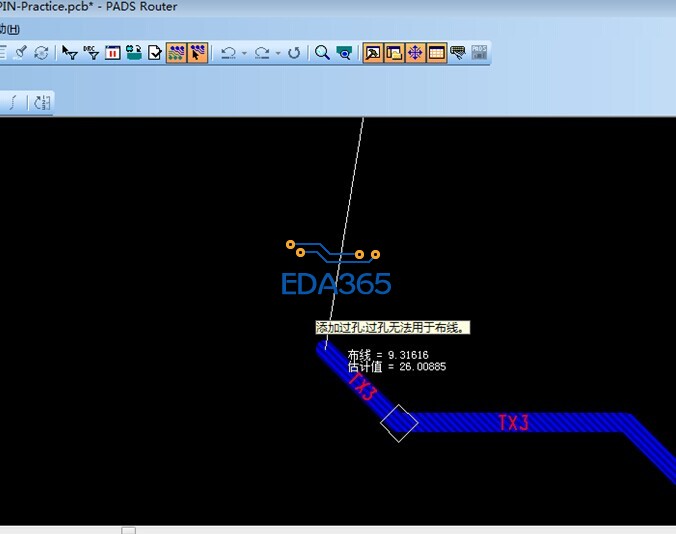Image resolution: width=676 pixels, height=534 pixels.
Task: Toggle the Spreadsheet window button
Action: click(436, 53)
